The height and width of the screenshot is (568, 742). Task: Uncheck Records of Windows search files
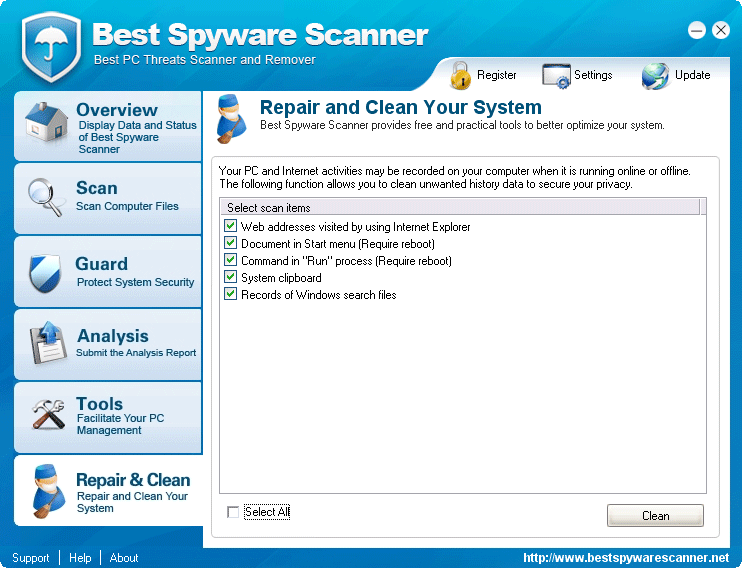230,294
